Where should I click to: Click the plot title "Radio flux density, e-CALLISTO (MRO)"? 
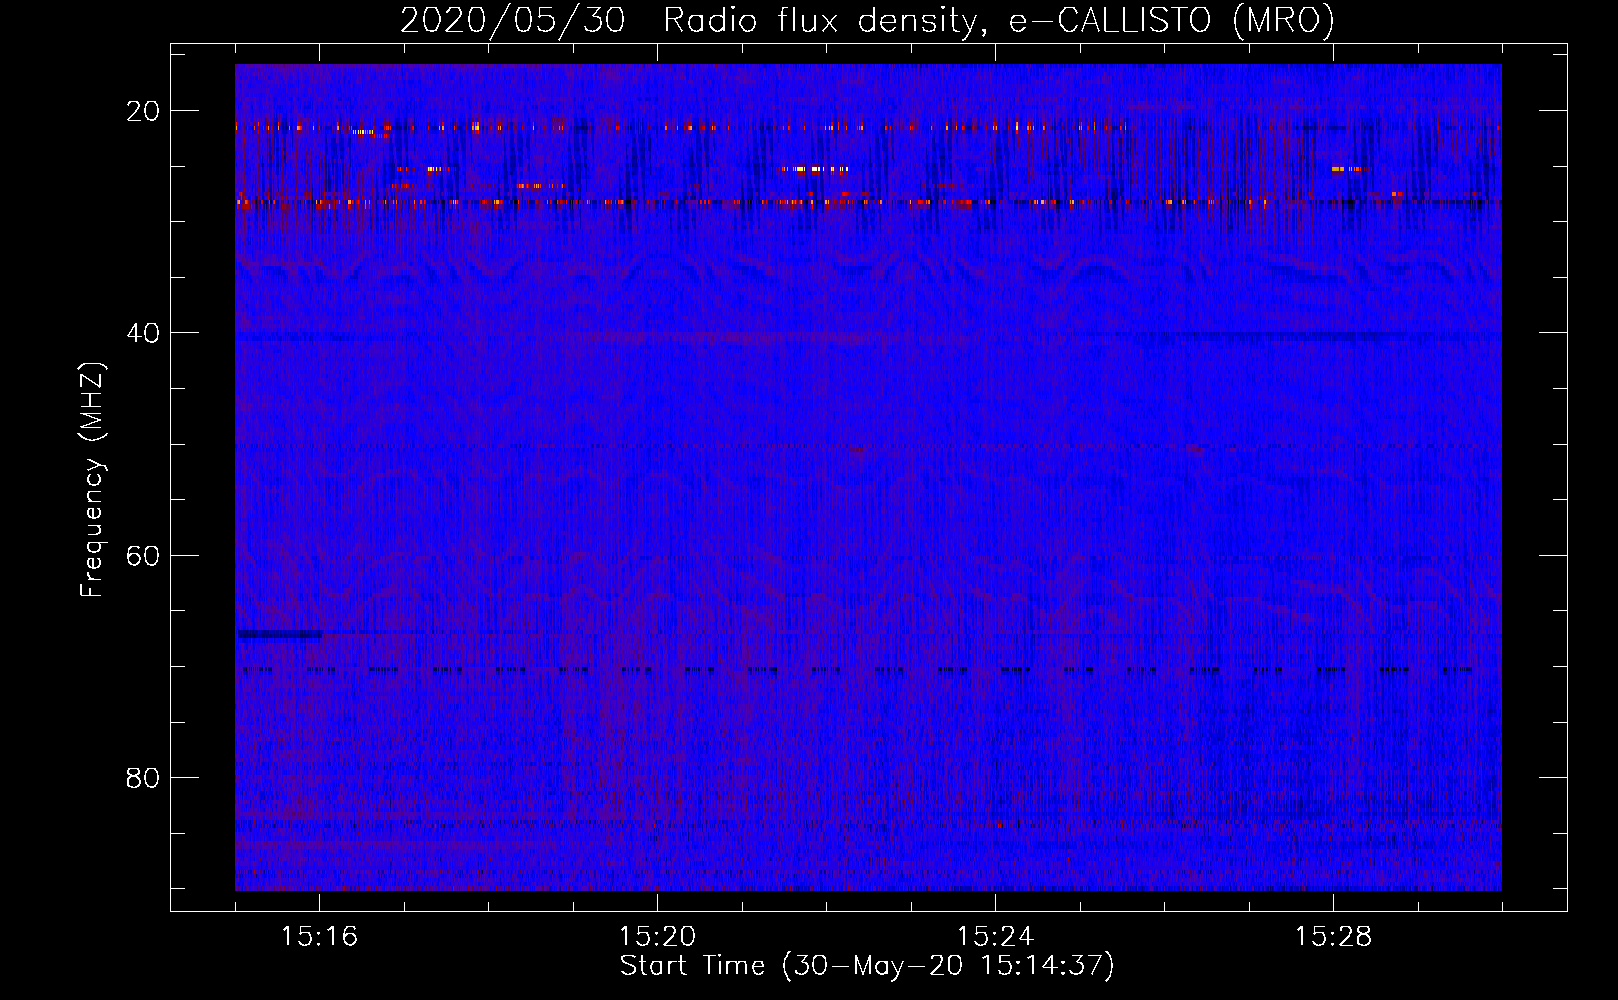tap(999, 20)
